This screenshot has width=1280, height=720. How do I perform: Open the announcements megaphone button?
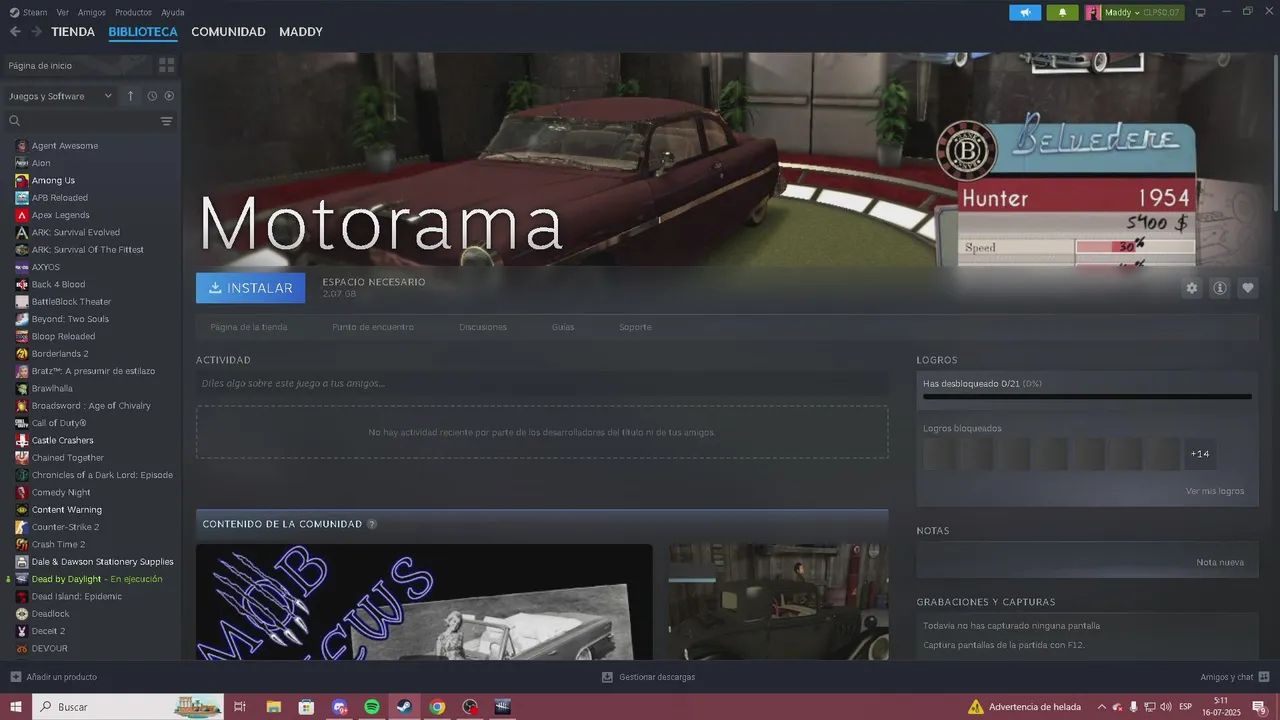click(x=1025, y=12)
